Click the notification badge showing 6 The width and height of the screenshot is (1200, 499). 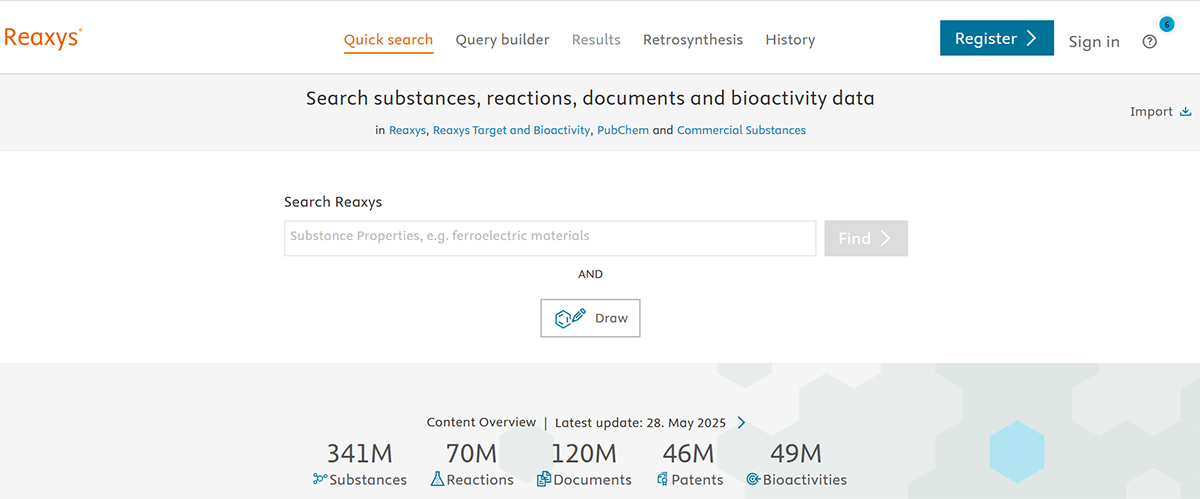1166,24
